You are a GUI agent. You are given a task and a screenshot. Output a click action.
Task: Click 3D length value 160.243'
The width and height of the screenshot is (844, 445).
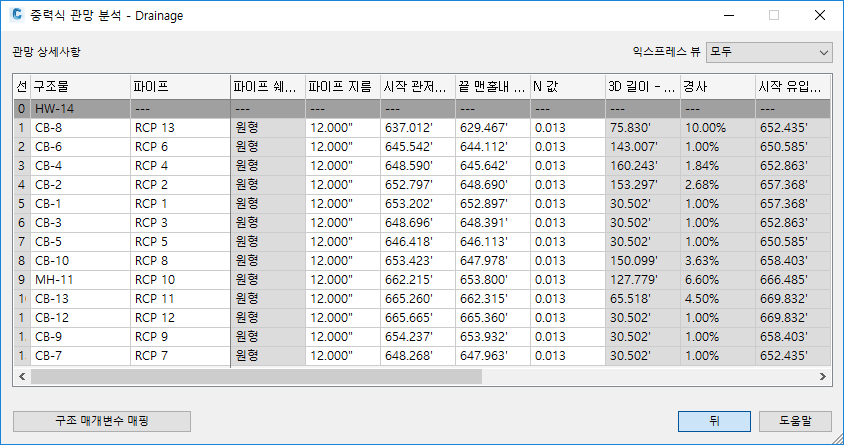pyautogui.click(x=643, y=166)
